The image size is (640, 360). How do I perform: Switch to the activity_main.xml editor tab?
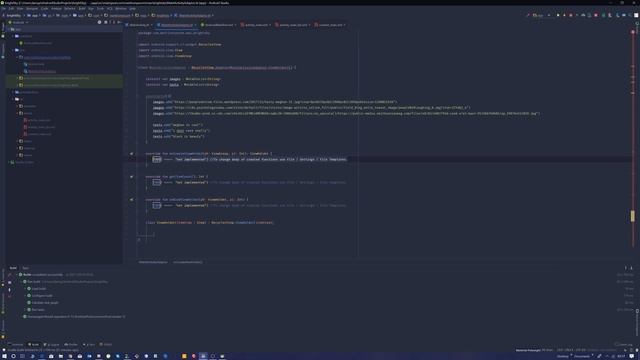(x=256, y=25)
